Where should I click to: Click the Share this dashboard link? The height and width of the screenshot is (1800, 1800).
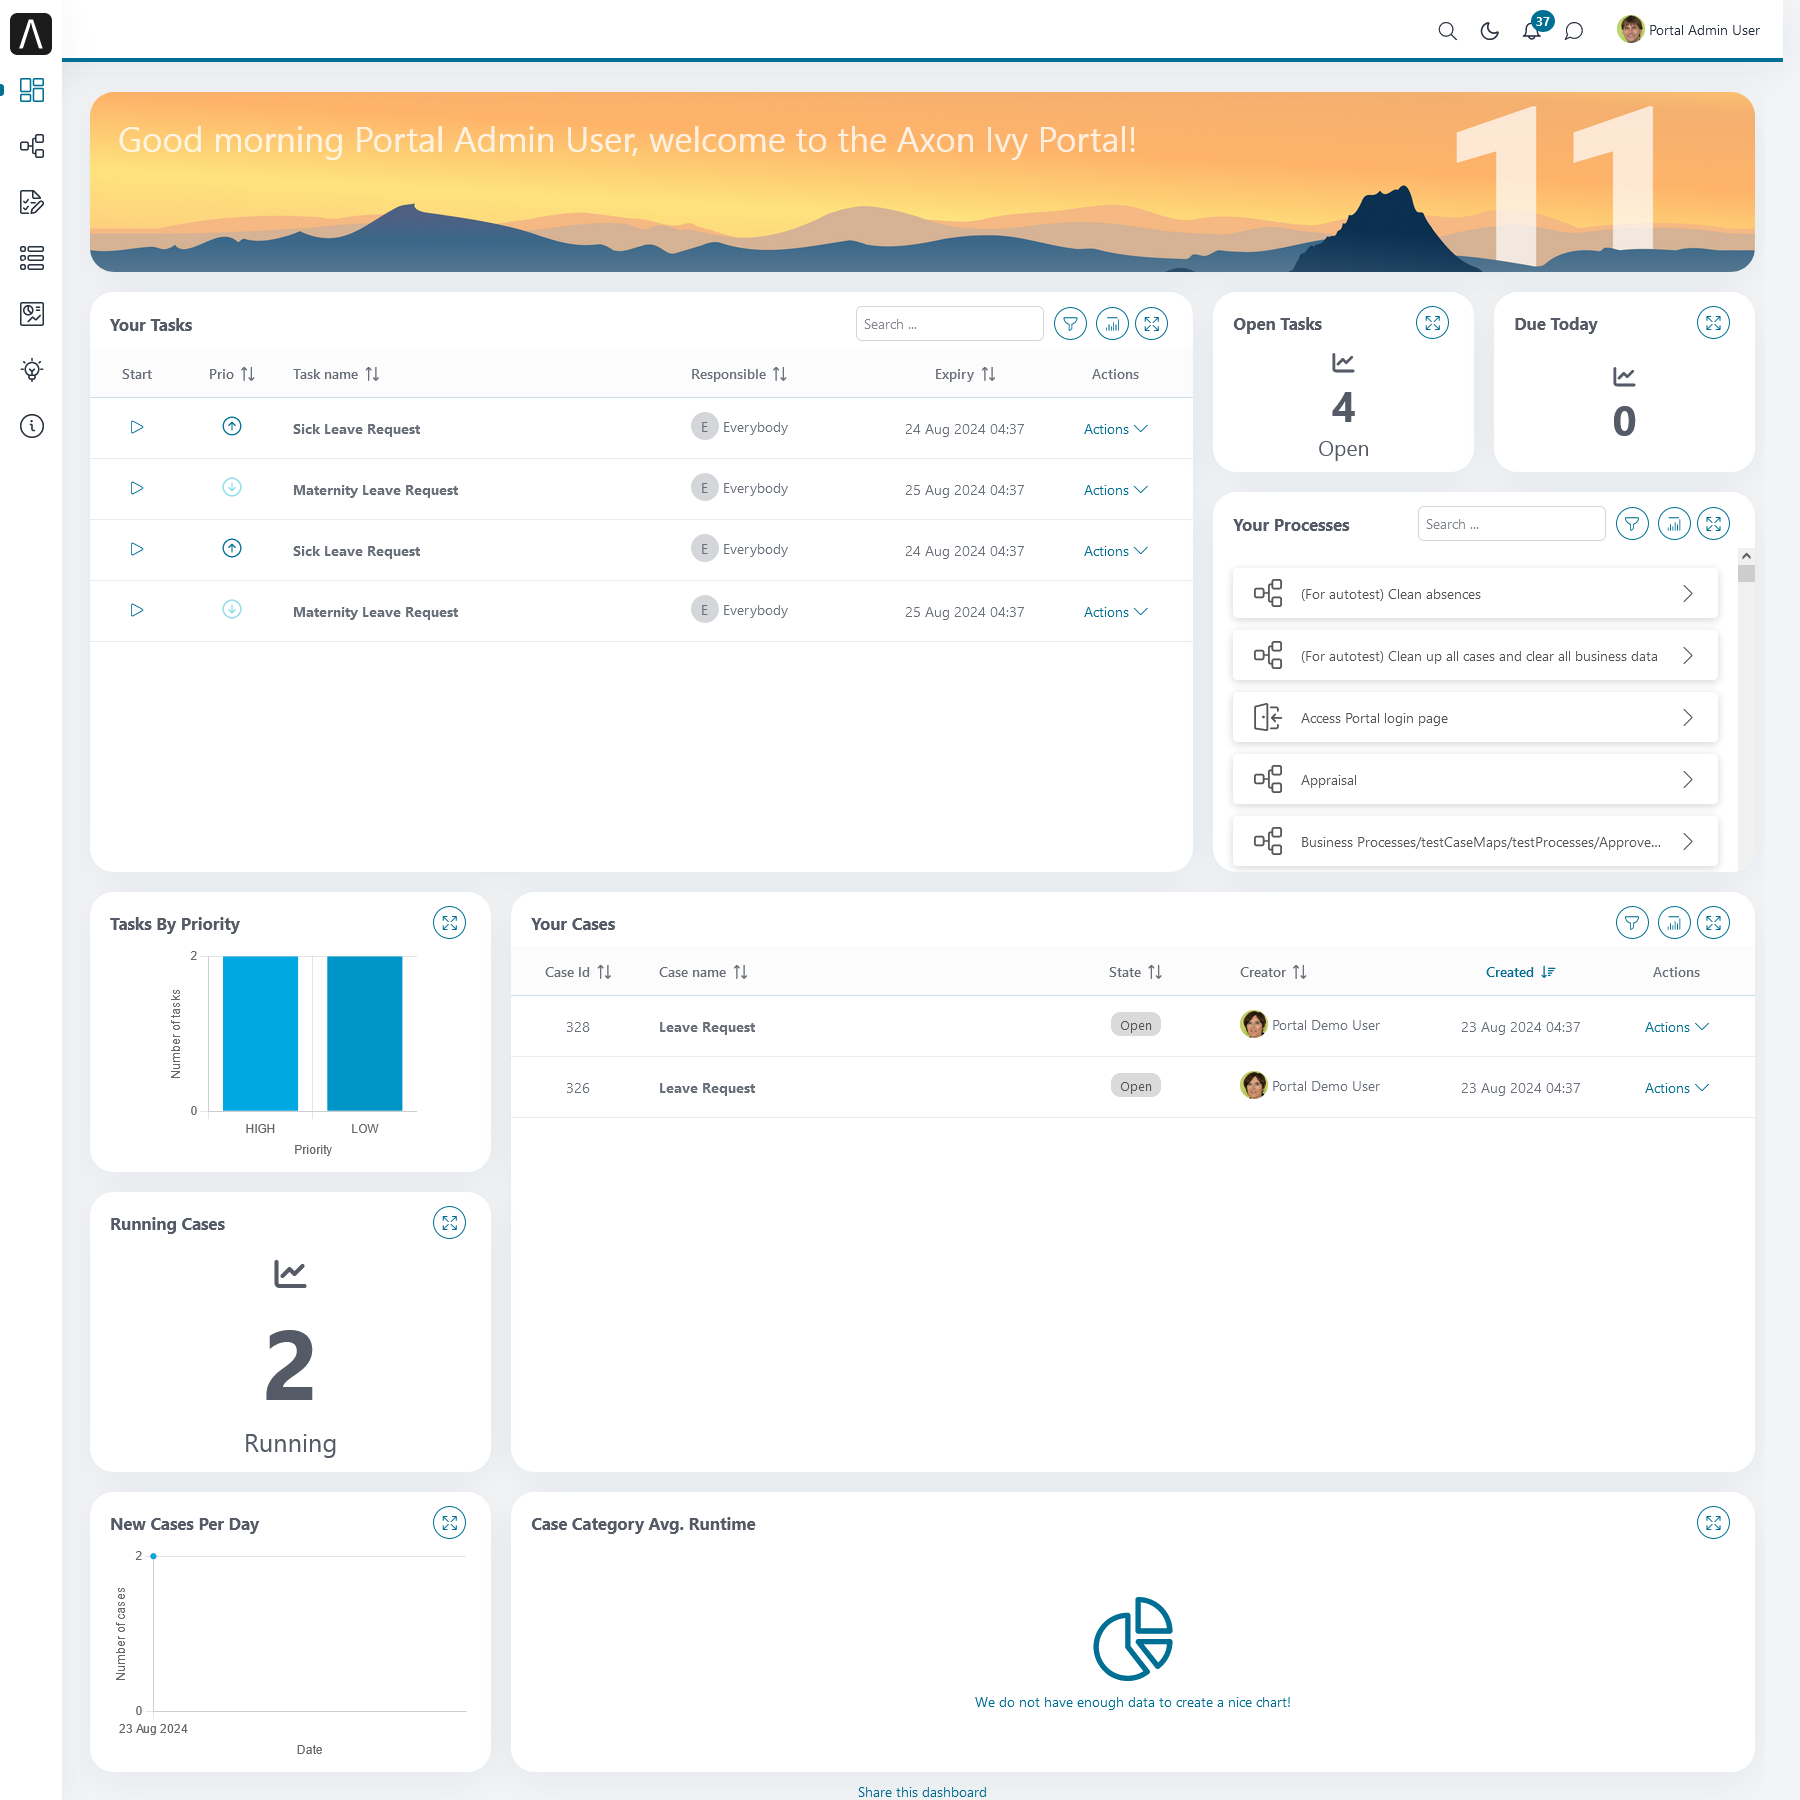point(922,1792)
